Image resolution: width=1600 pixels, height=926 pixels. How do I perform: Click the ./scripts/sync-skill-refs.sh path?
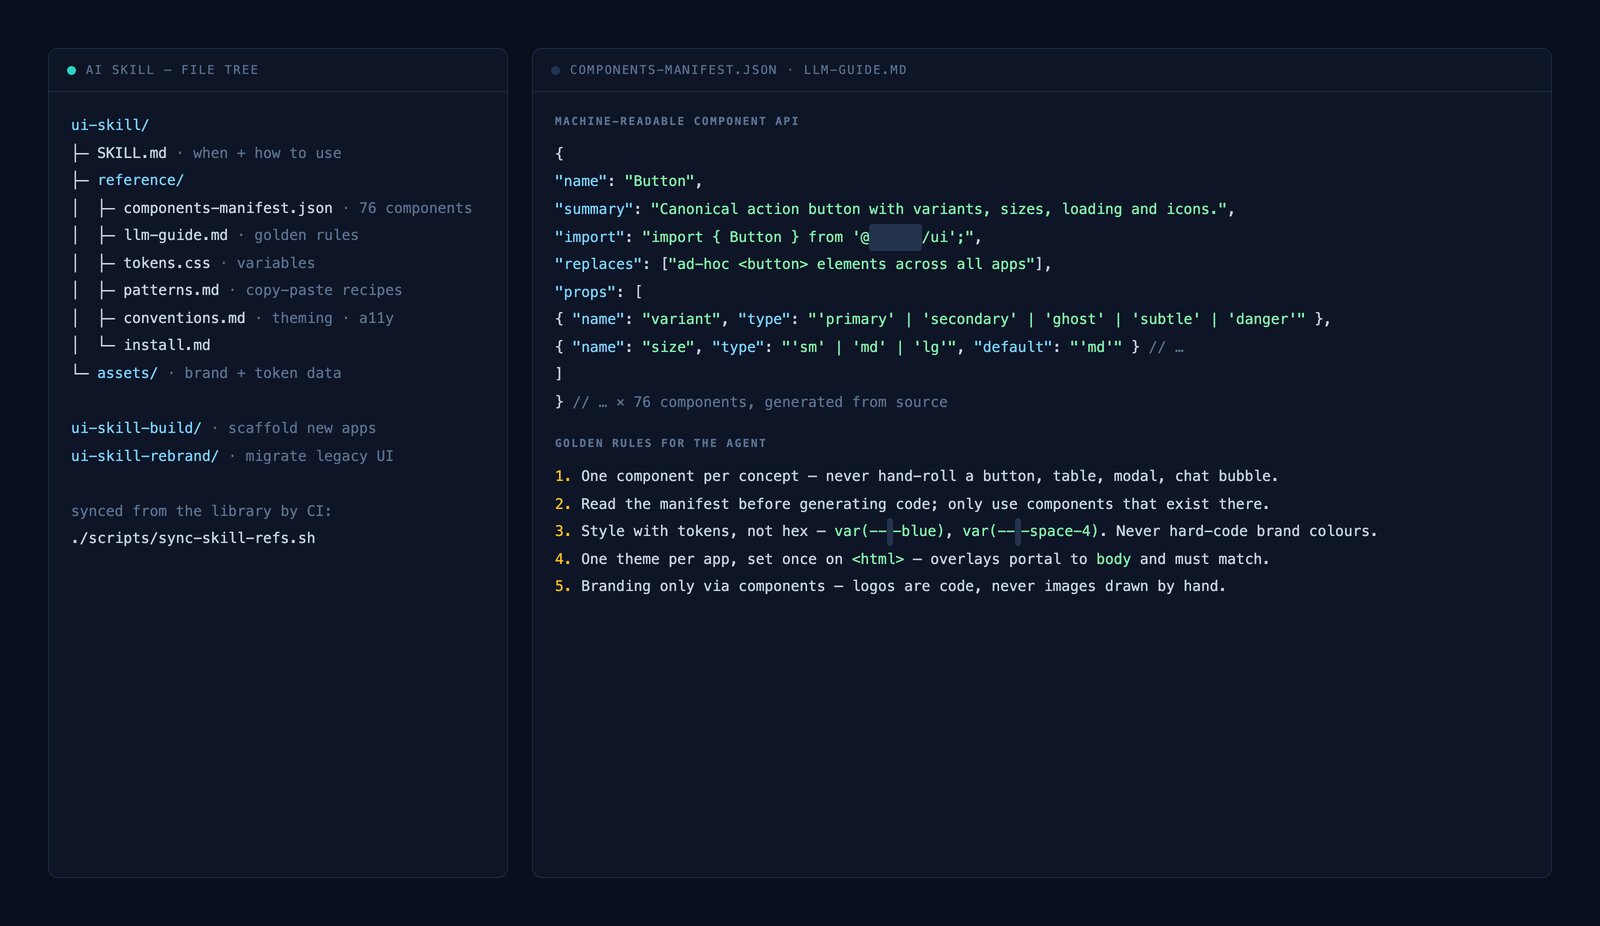pyautogui.click(x=193, y=538)
